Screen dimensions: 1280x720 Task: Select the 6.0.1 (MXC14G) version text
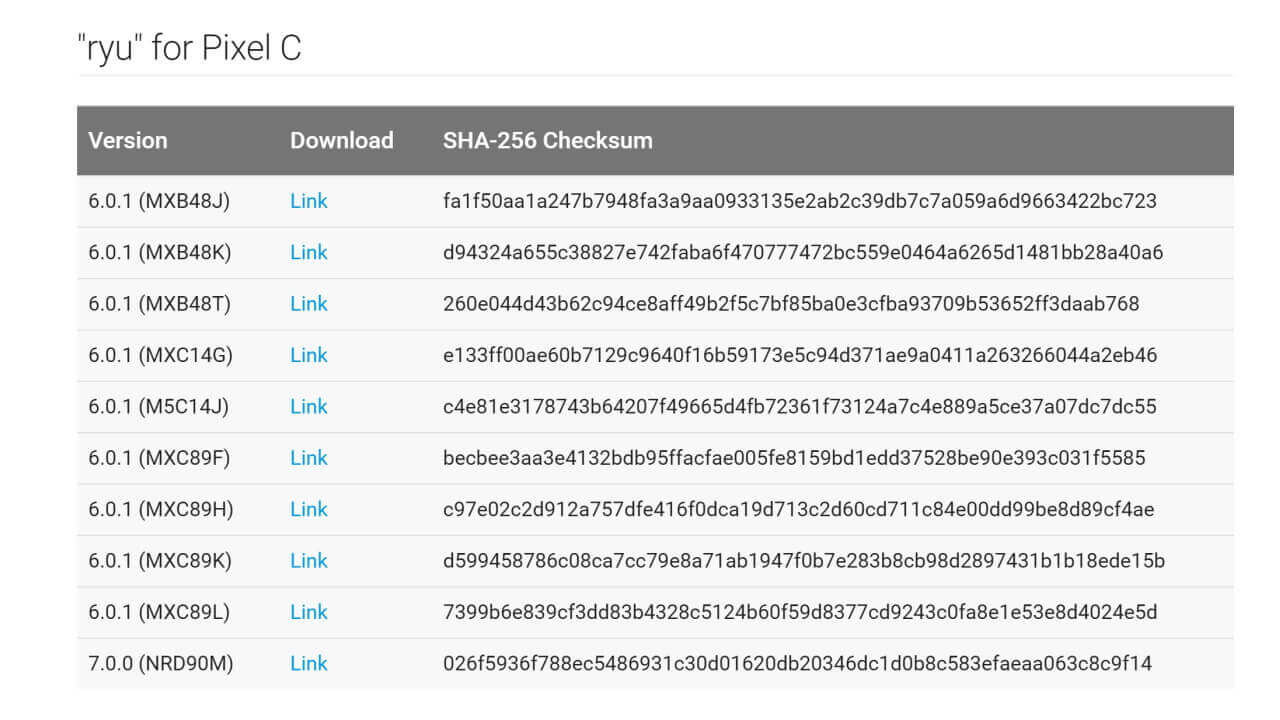coord(160,355)
